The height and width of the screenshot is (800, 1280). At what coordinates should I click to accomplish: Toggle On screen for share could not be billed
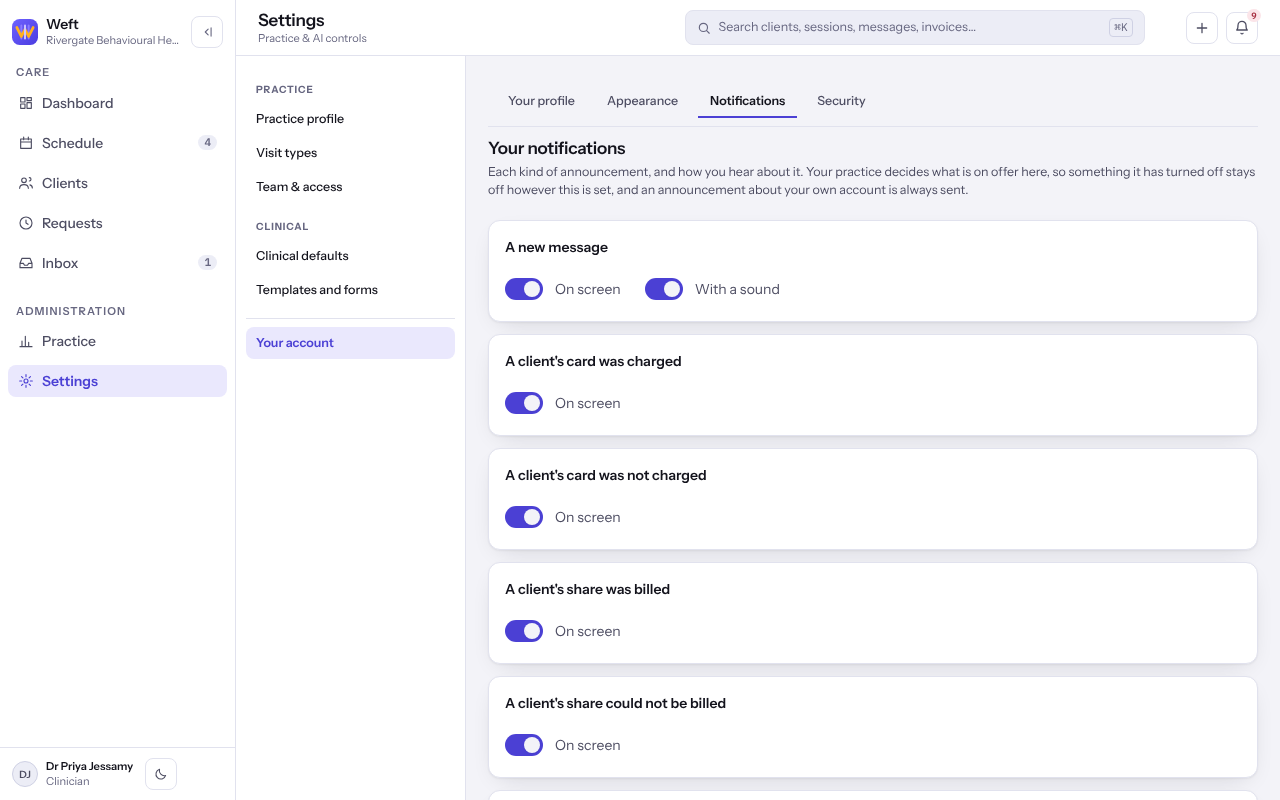524,745
